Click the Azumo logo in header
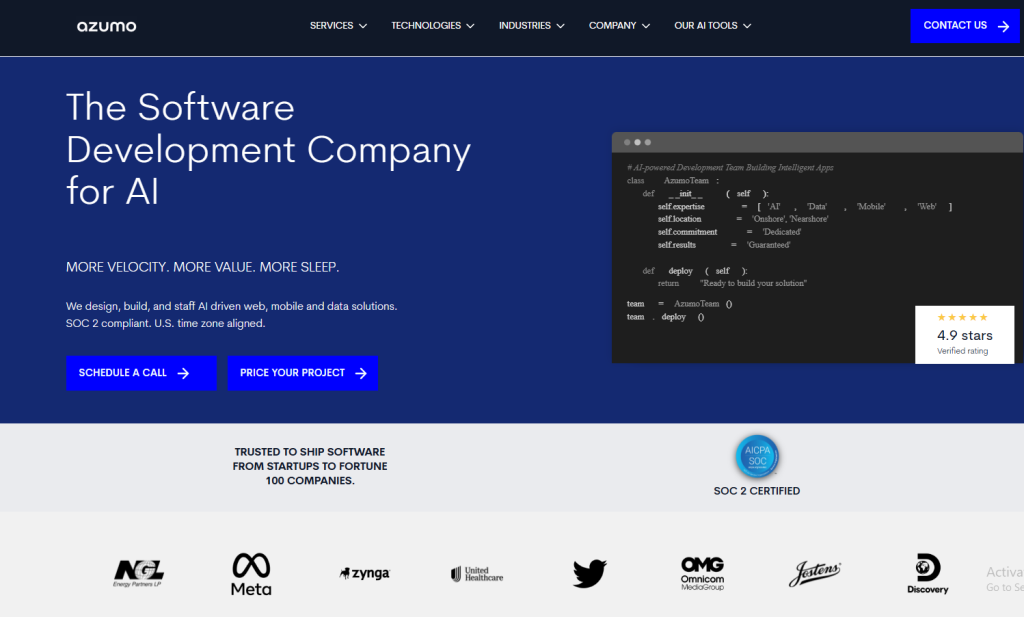The height and width of the screenshot is (617, 1024). coord(106,26)
